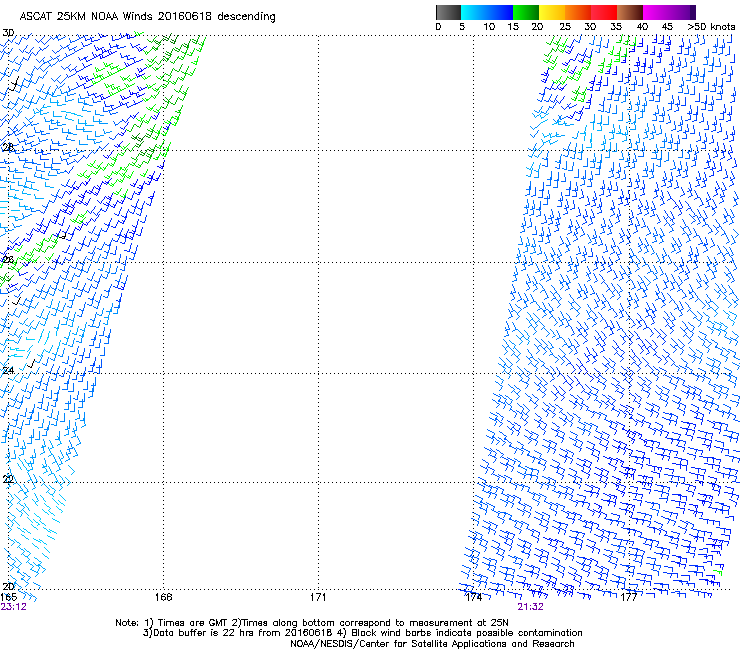Click the latitude label "30"

click(8, 33)
